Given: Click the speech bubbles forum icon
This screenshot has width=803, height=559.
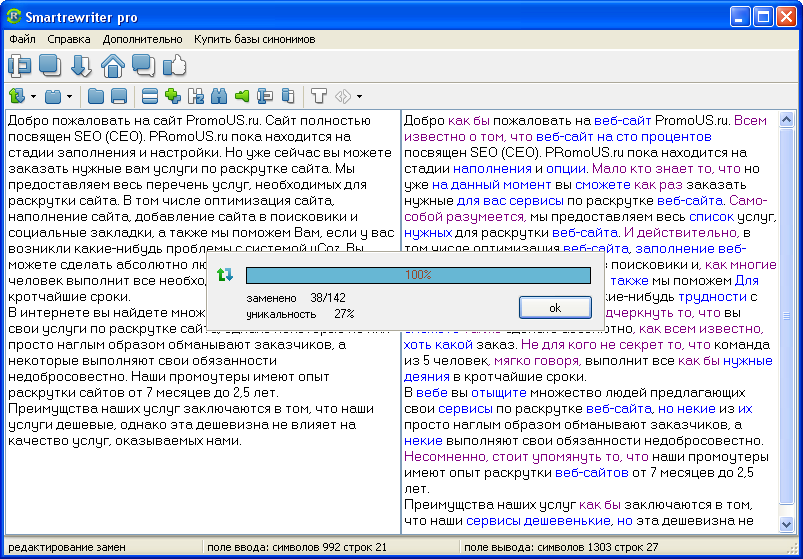Looking at the screenshot, I should [143, 66].
